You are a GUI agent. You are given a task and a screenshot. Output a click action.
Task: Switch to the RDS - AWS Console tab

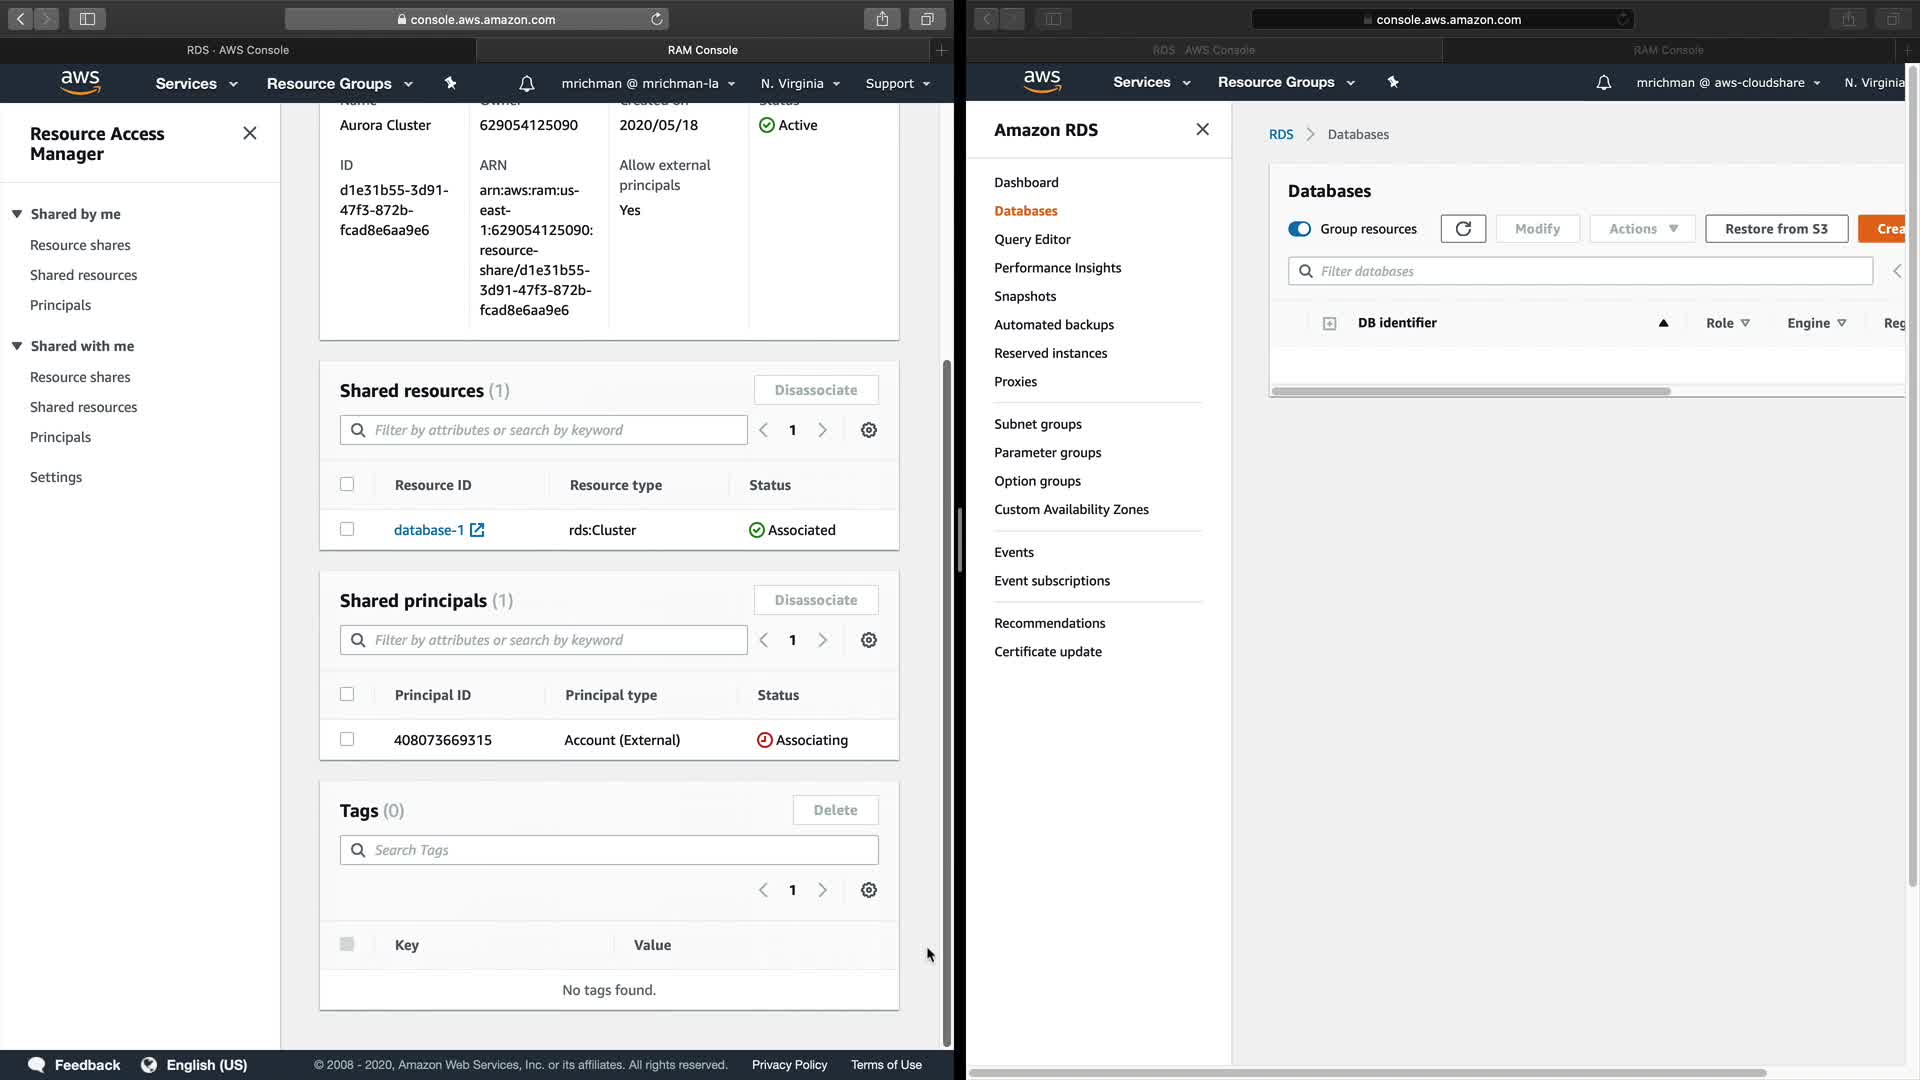pos(238,50)
